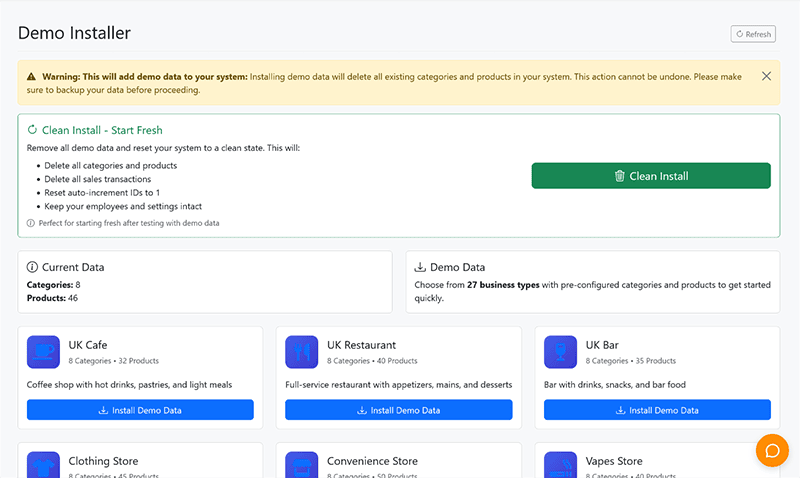Click the UK Bar wine glass icon
The height and width of the screenshot is (478, 800).
560,352
